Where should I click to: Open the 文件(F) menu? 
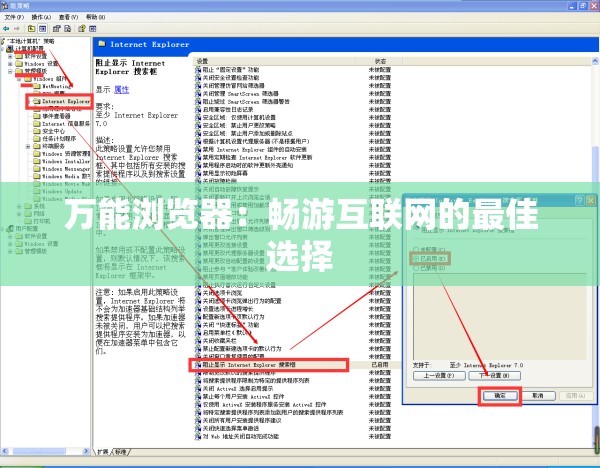[14, 17]
